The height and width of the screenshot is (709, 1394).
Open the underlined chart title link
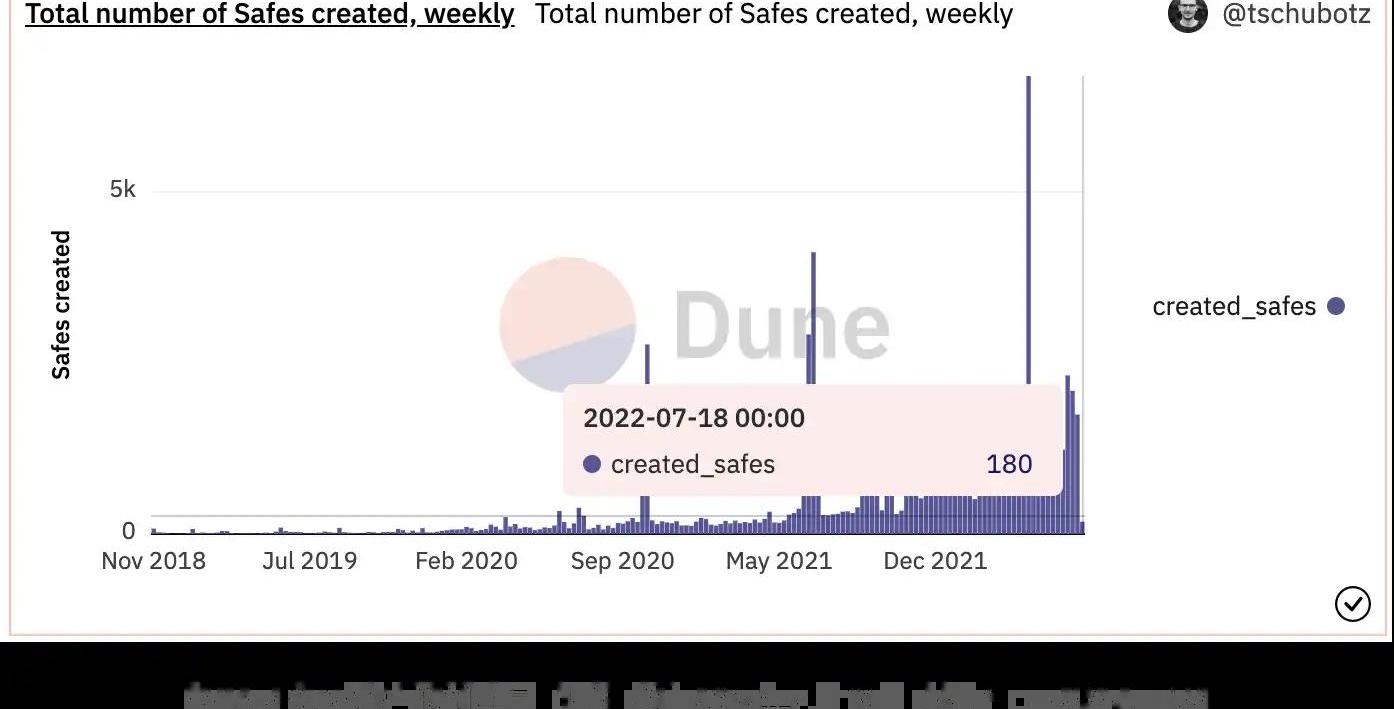[x=269, y=14]
